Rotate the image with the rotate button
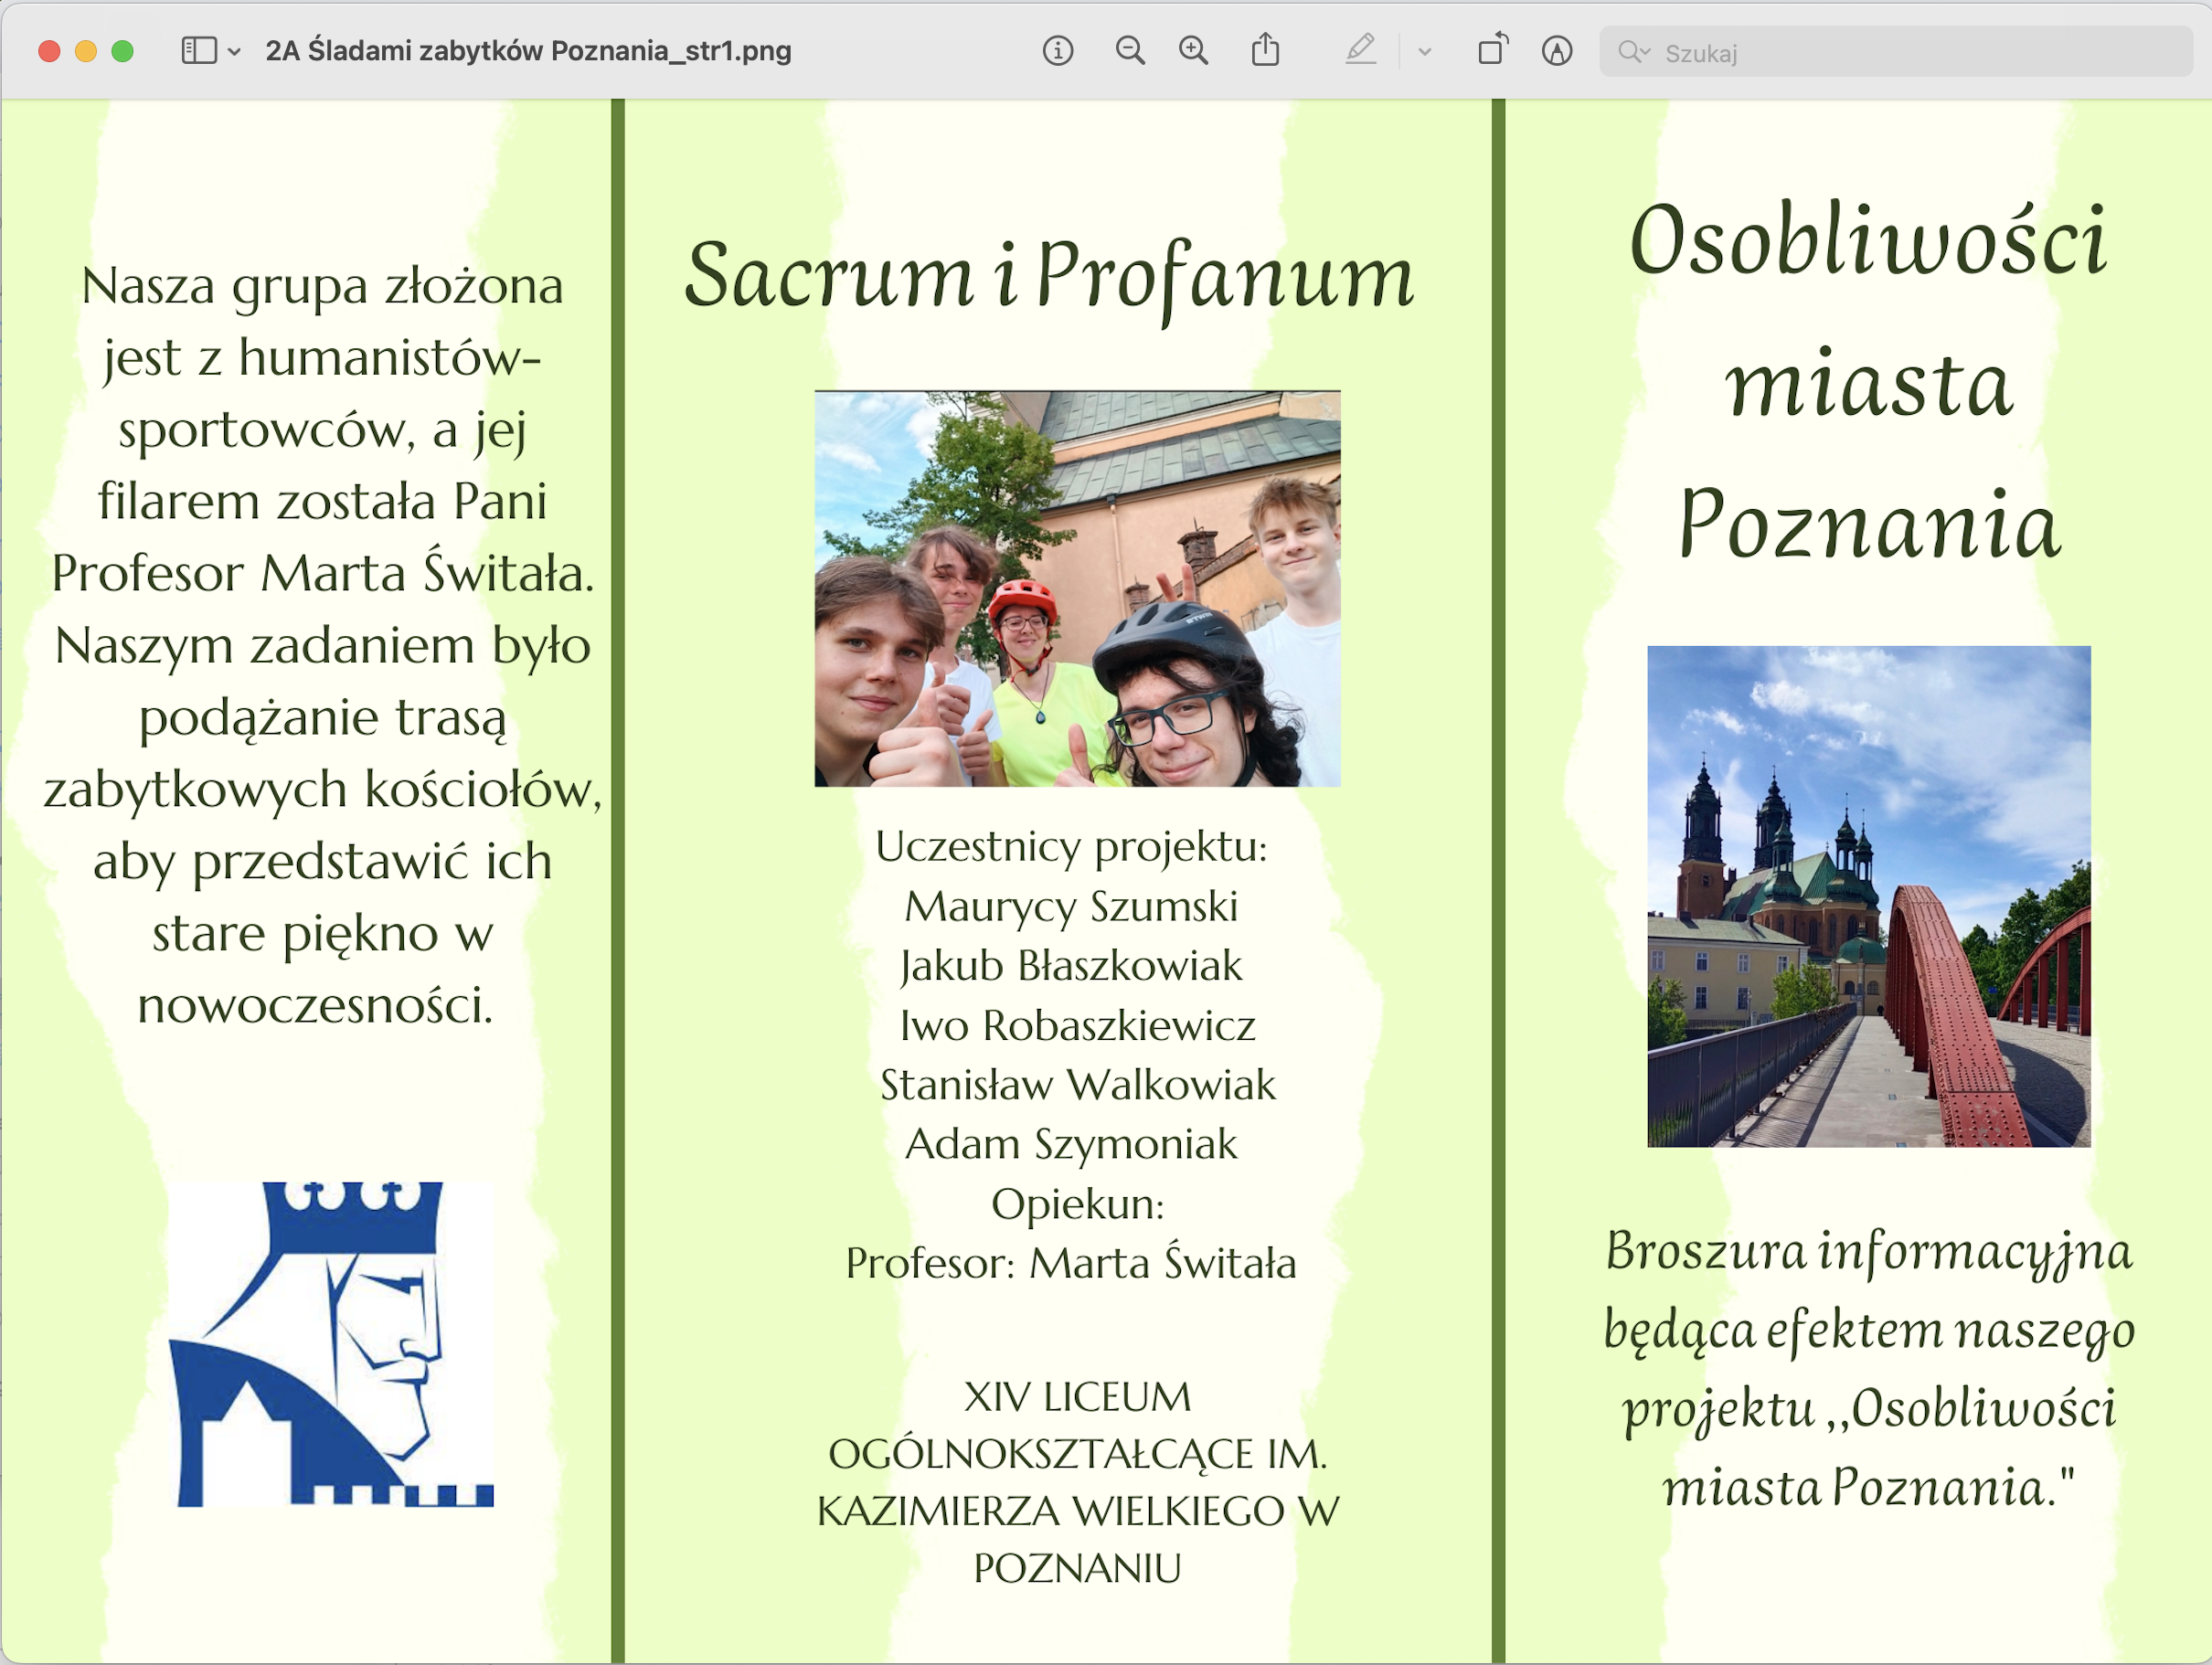Image resolution: width=2212 pixels, height=1665 pixels. click(1492, 50)
